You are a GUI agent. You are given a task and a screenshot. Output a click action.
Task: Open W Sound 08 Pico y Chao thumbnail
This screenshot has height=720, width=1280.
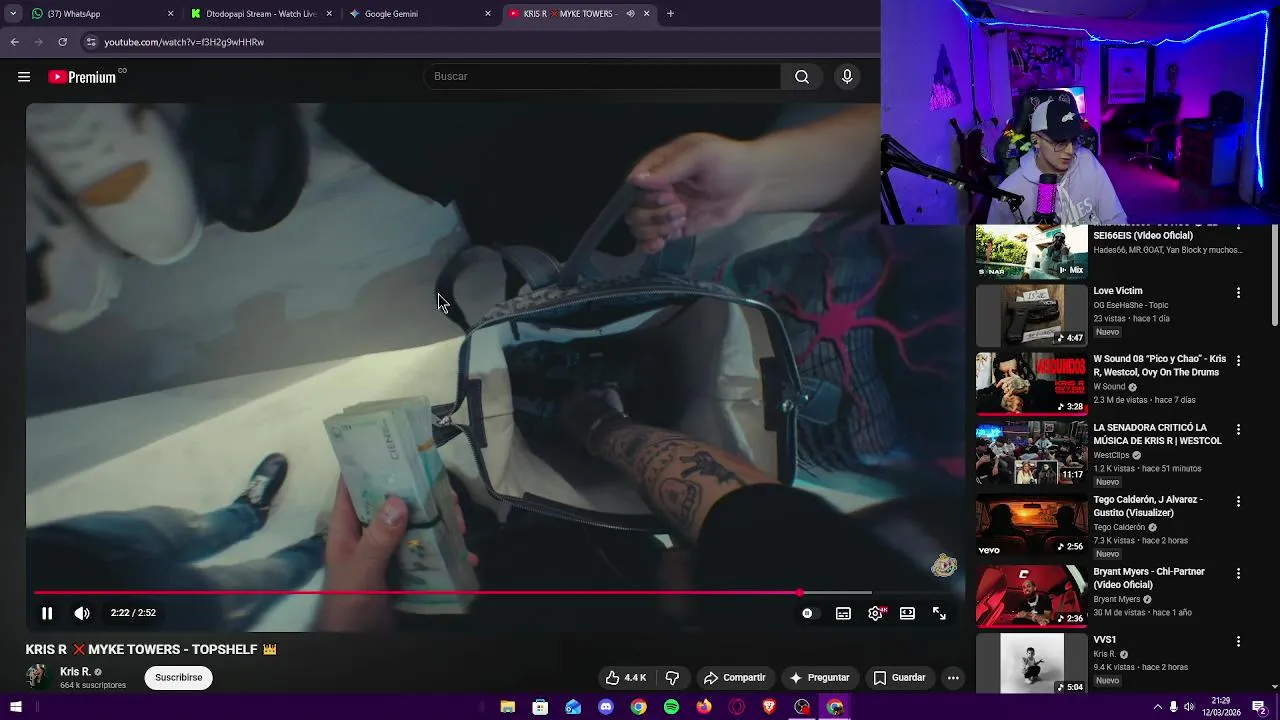click(1031, 384)
